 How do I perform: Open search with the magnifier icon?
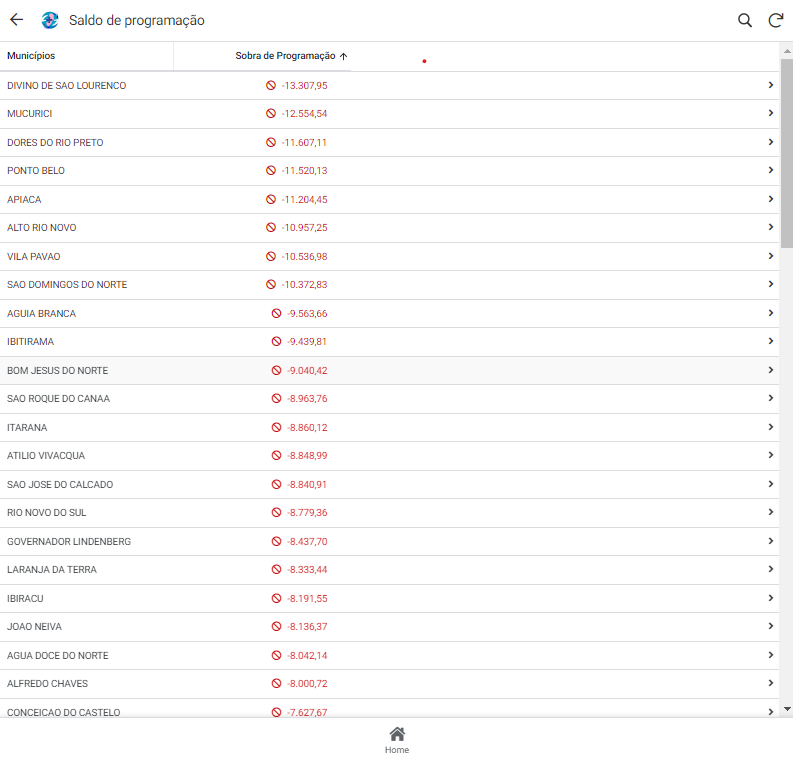tap(744, 20)
